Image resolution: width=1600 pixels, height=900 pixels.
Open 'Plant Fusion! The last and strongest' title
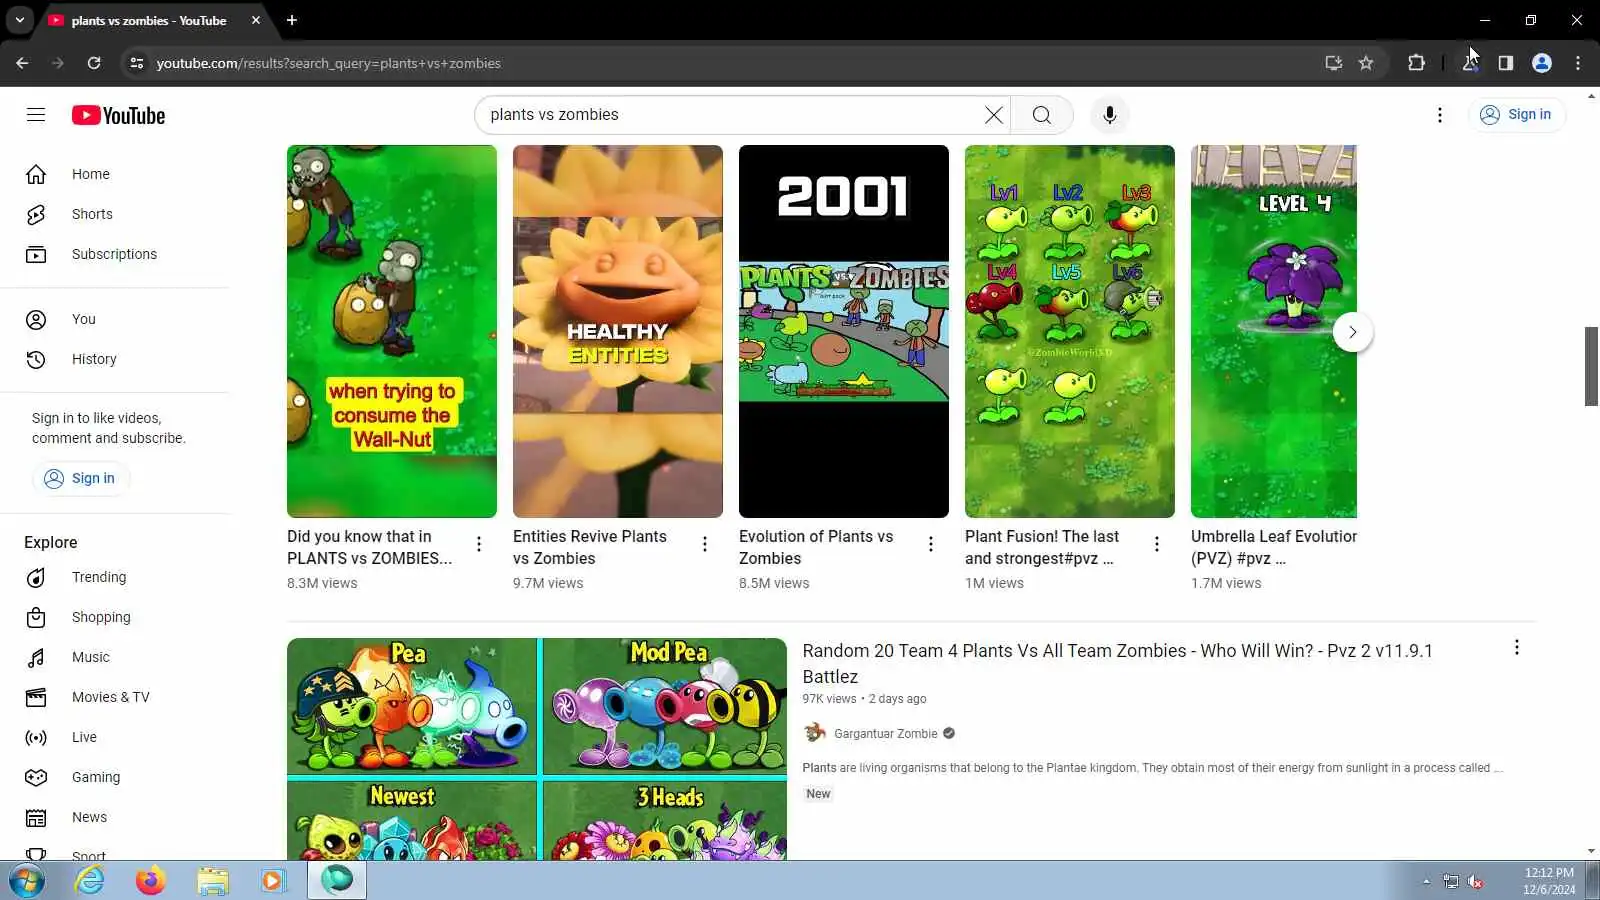[1042, 547]
